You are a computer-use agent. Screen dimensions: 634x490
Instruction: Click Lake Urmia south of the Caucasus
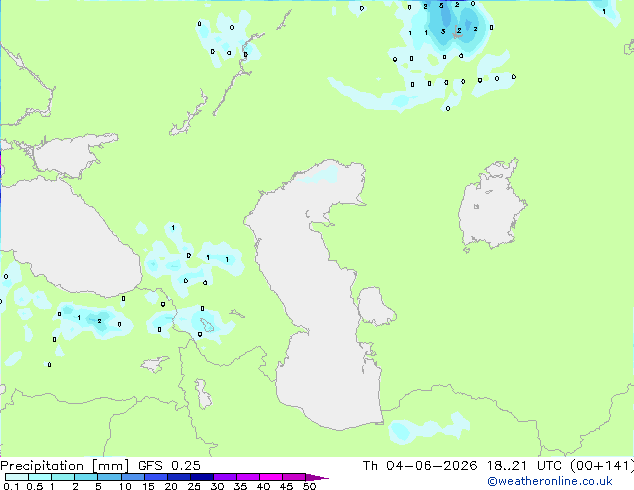[x=203, y=394]
